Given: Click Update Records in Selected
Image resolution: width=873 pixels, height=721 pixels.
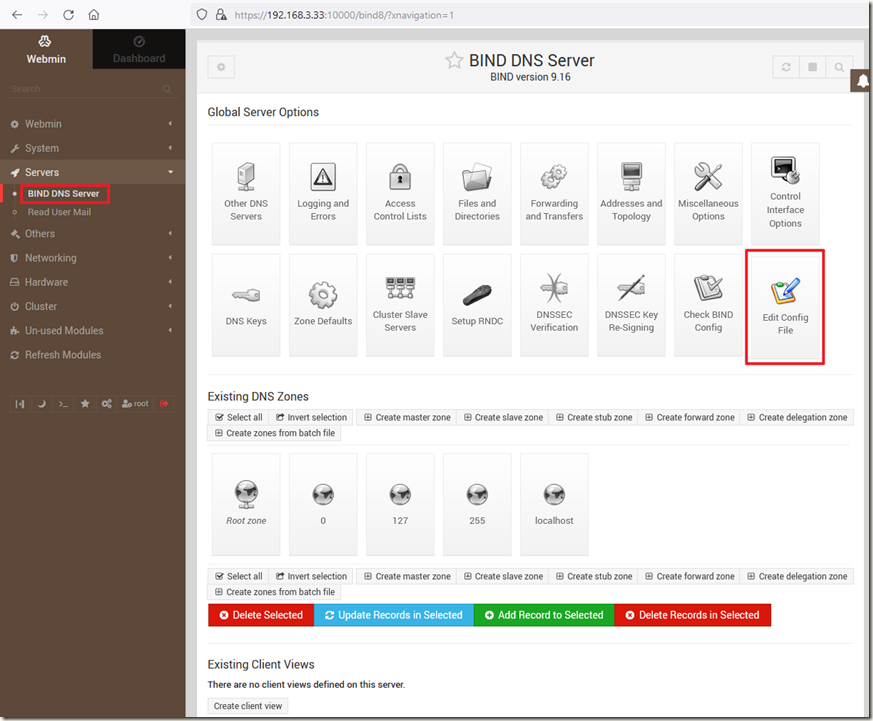Looking at the screenshot, I should (x=394, y=615).
